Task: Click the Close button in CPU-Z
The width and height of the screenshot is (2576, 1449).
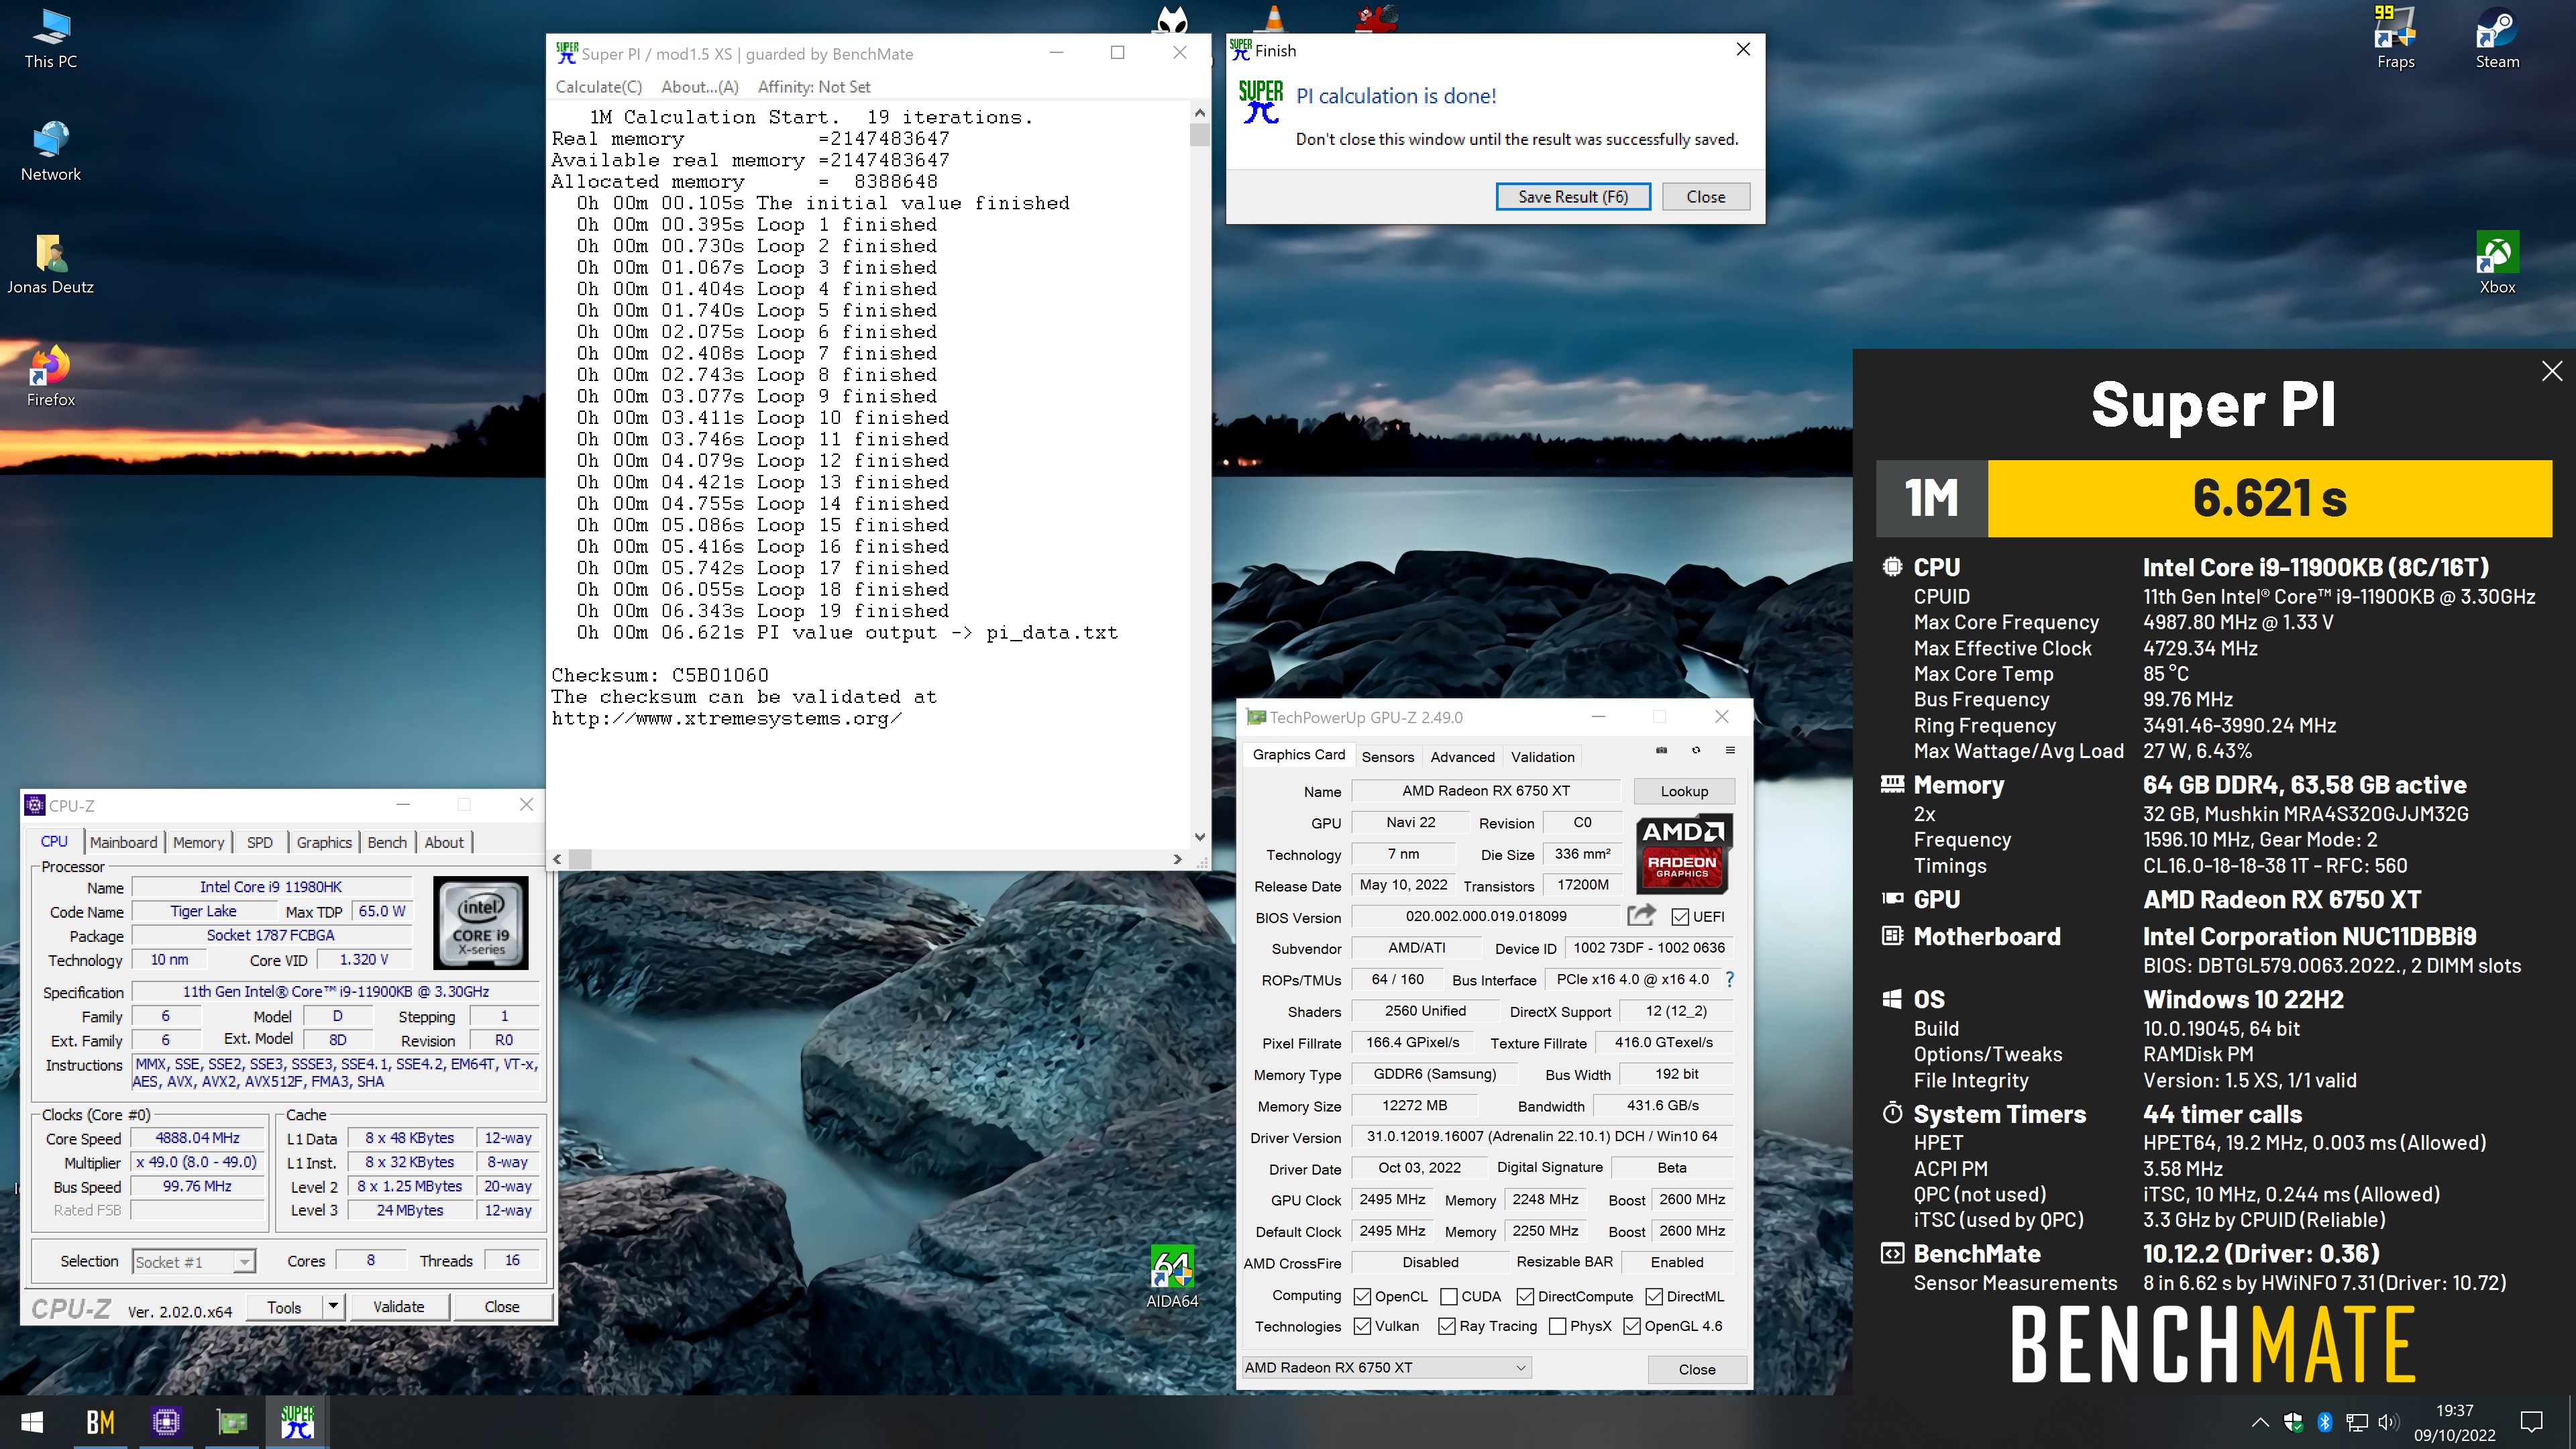Action: click(x=501, y=1306)
